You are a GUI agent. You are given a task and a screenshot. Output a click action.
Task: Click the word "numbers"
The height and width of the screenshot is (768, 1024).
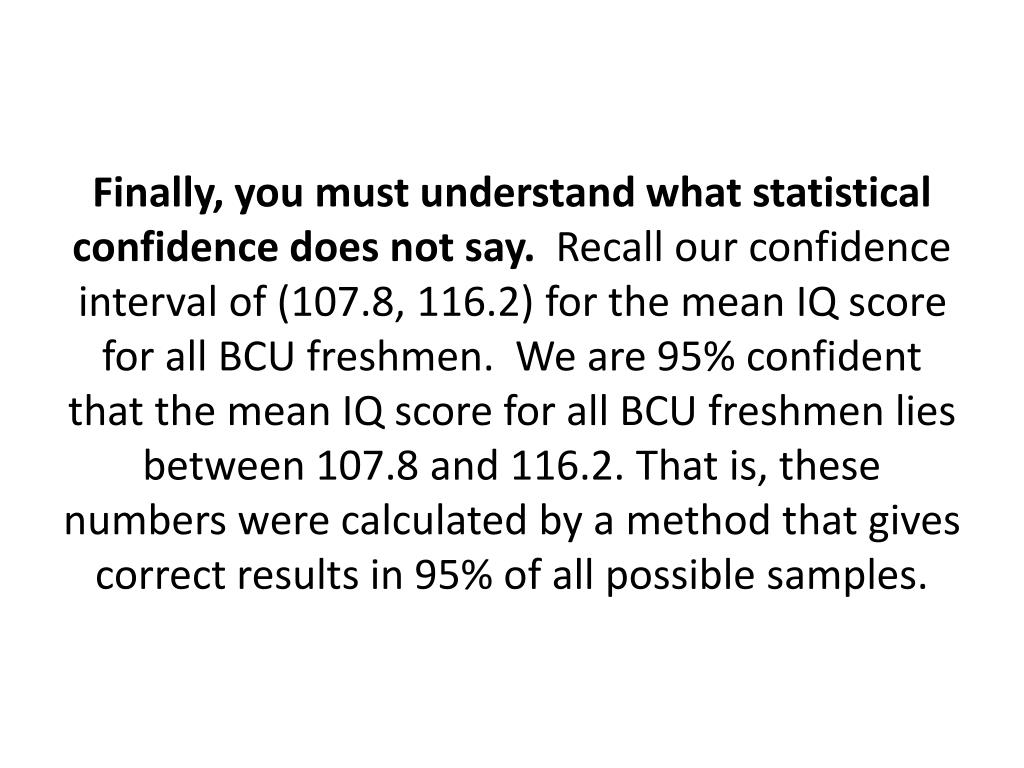coord(144,520)
